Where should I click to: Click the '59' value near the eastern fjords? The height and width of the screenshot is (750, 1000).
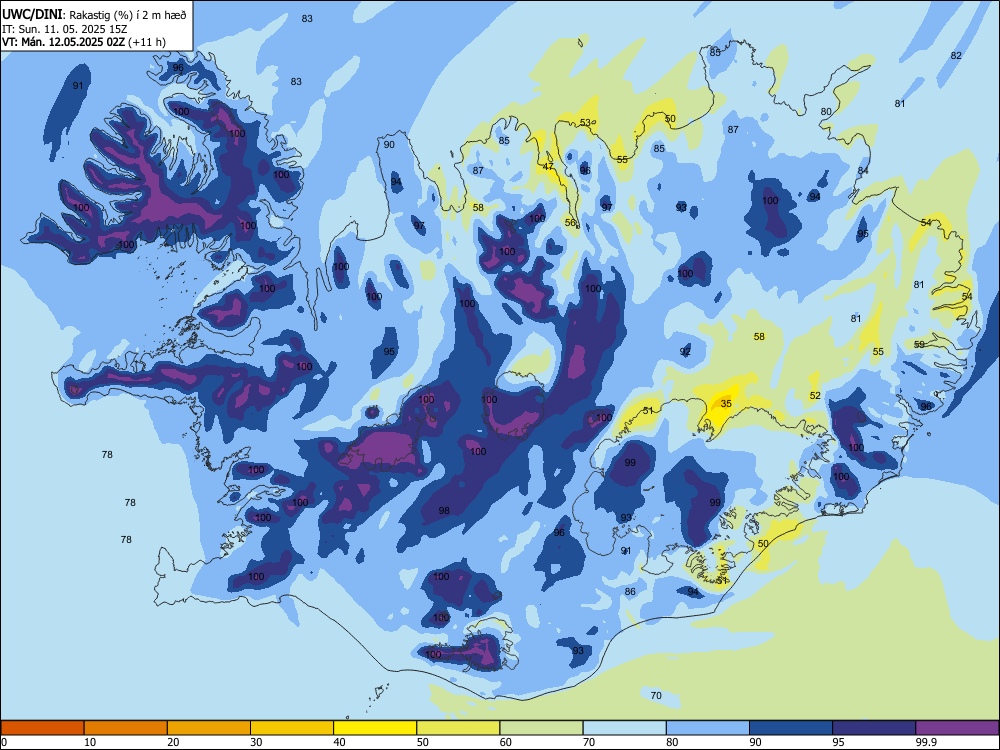[x=919, y=344]
